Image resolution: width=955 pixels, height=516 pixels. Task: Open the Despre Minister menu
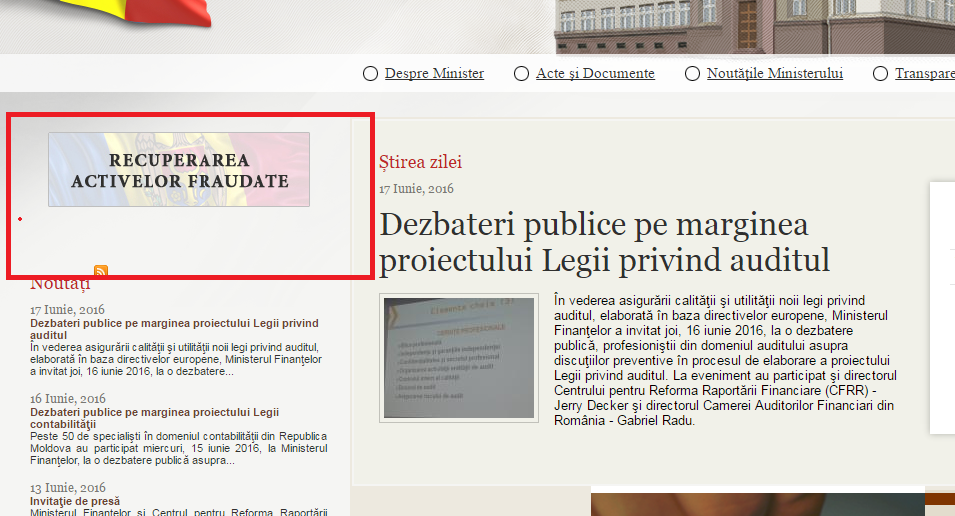click(434, 74)
